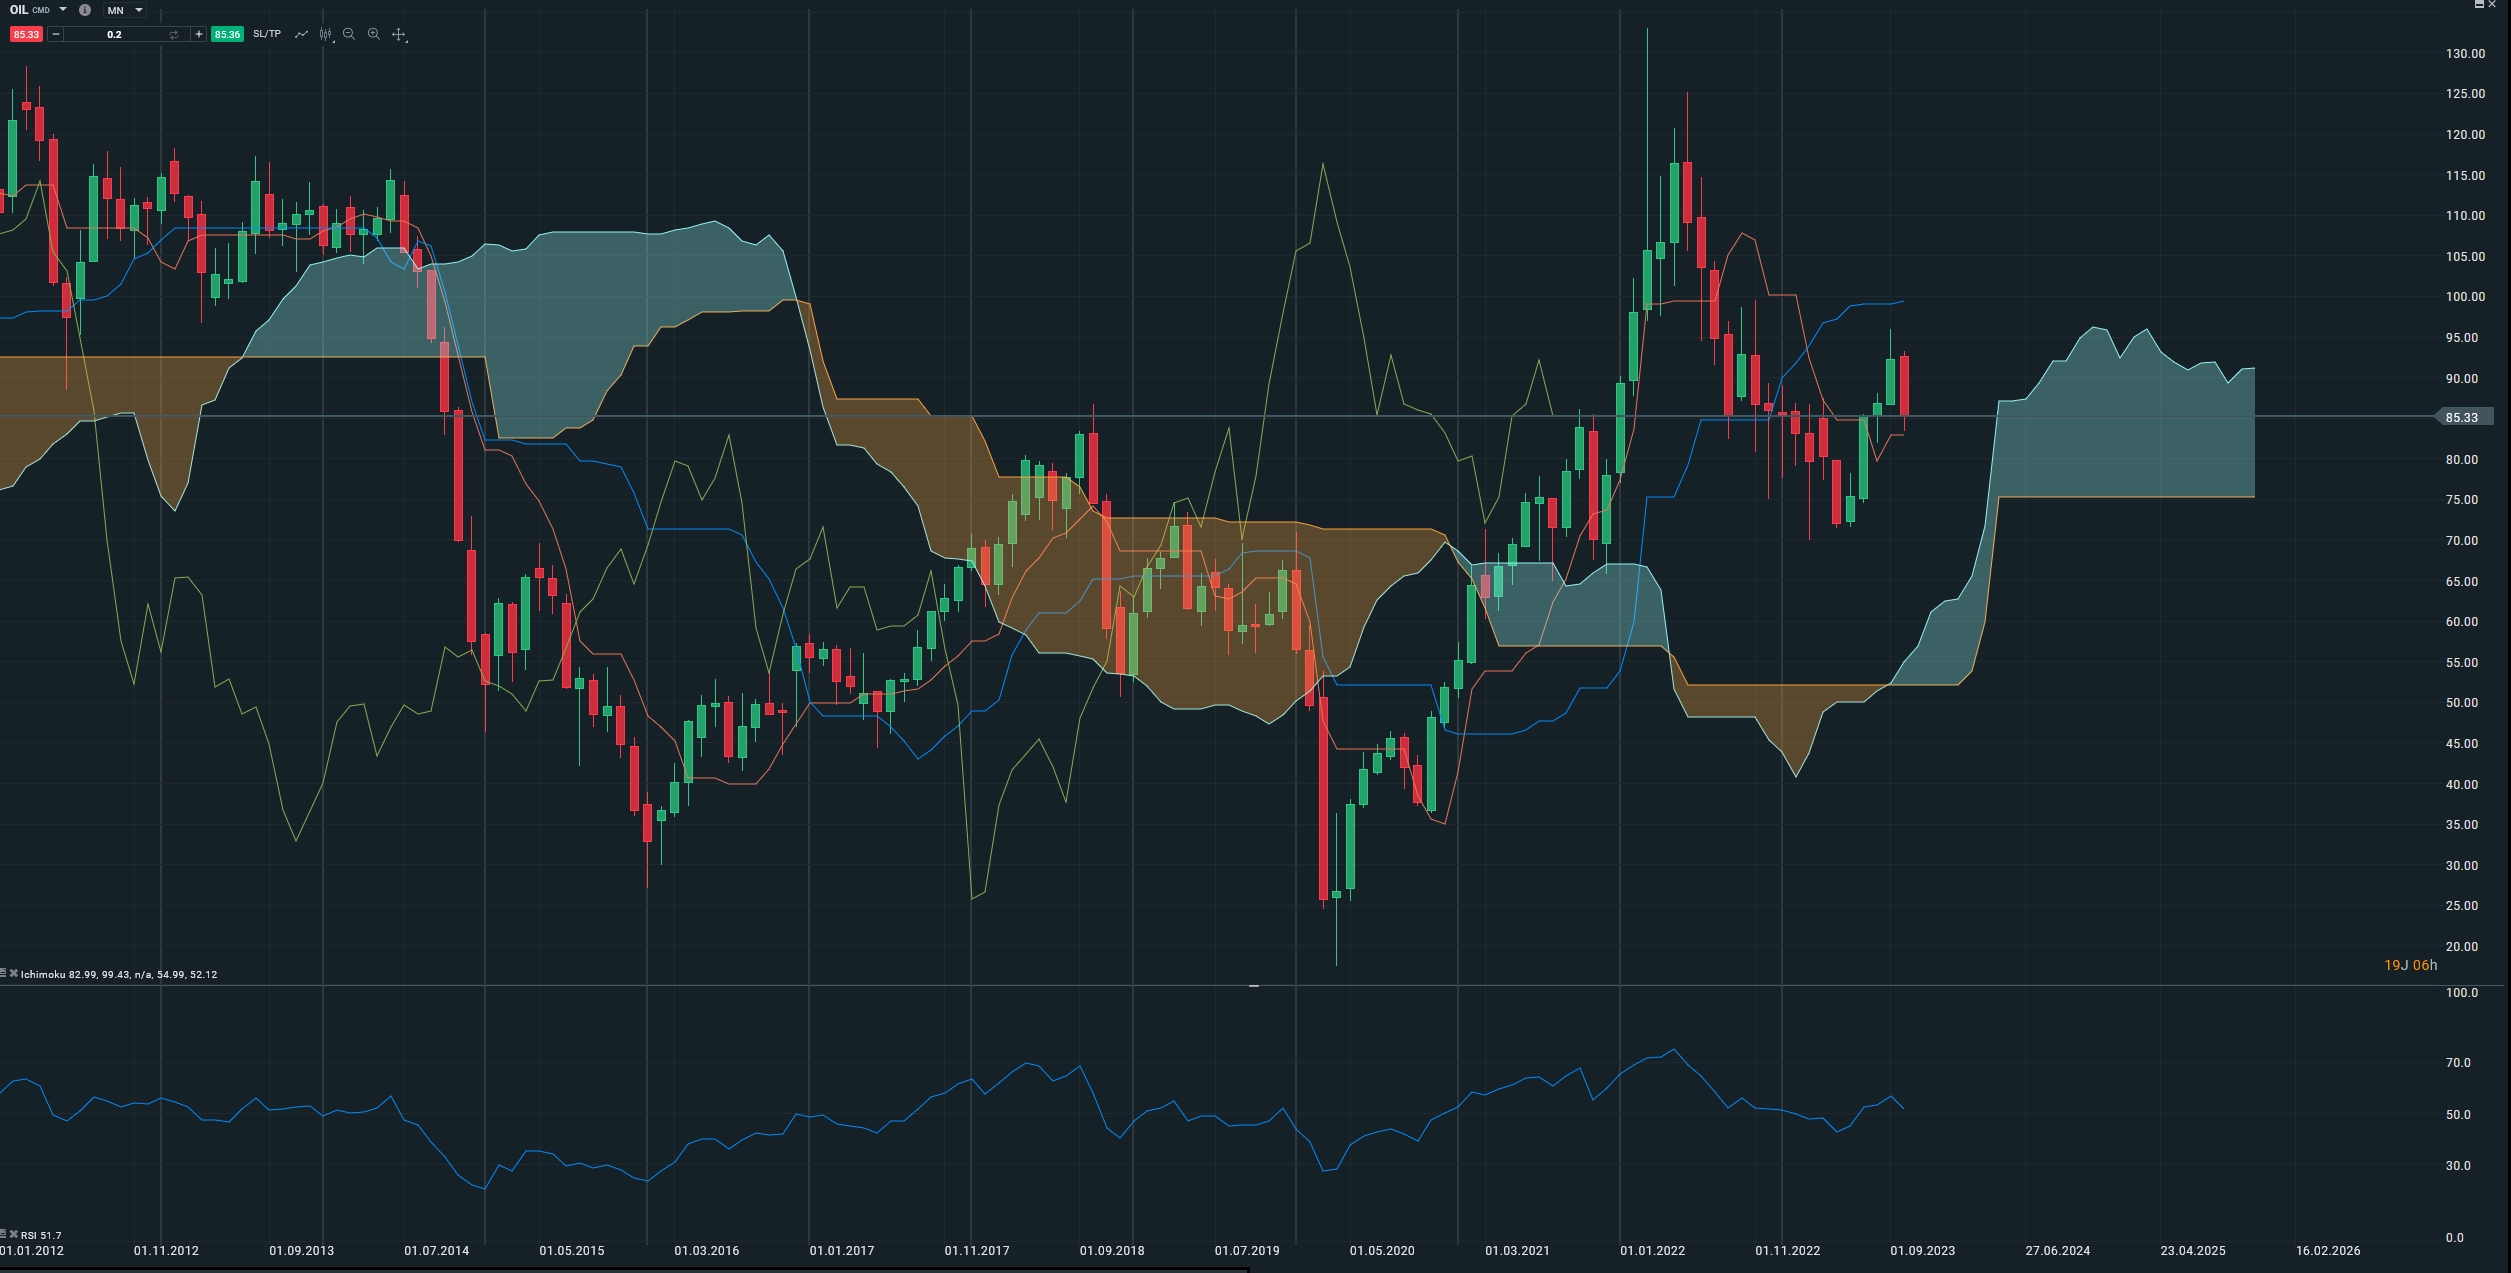Screen dimensions: 2511x1273
Task: Open the MN timeframe dropdown
Action: coord(125,10)
